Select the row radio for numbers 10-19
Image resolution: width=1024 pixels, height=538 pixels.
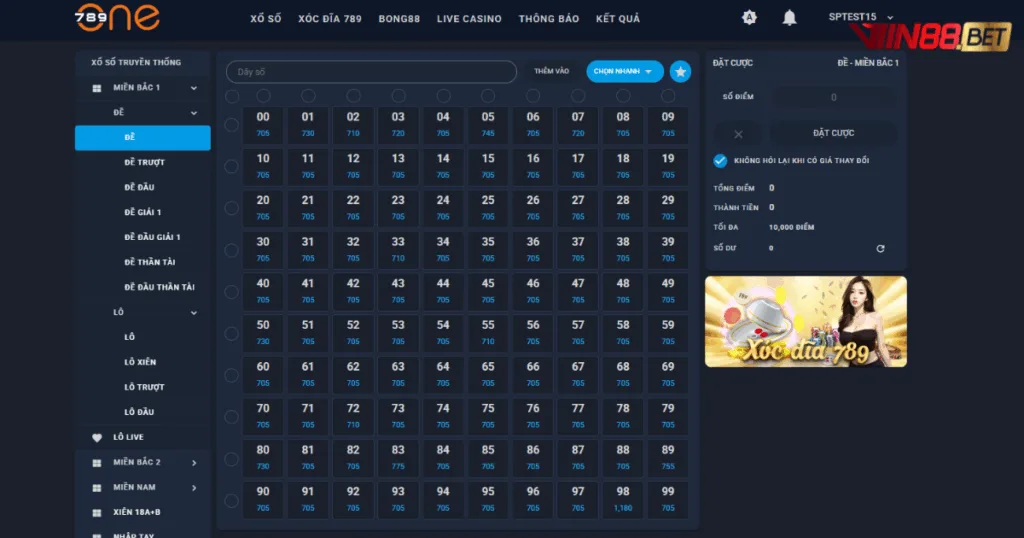231,166
